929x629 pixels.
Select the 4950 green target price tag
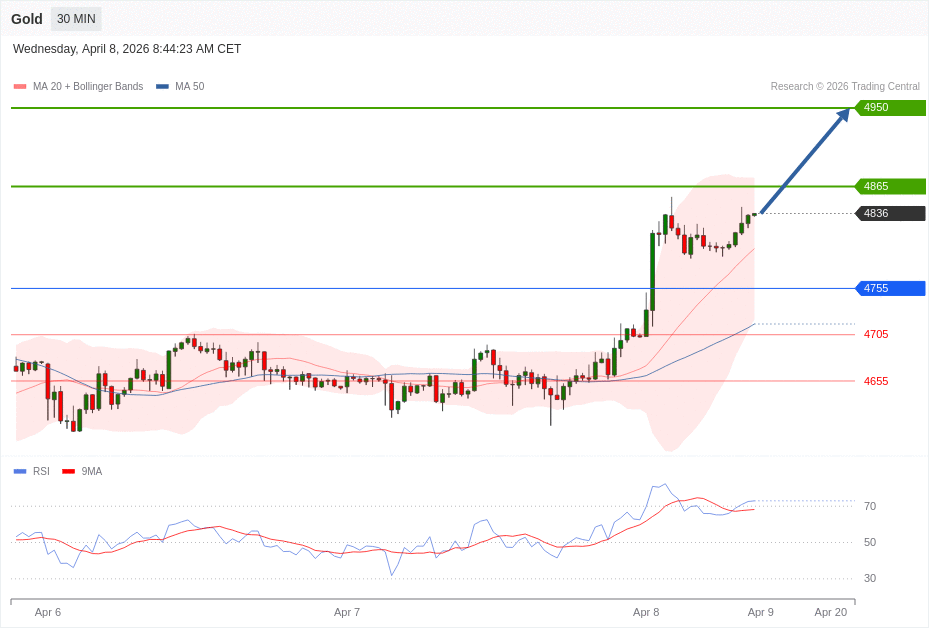[889, 108]
